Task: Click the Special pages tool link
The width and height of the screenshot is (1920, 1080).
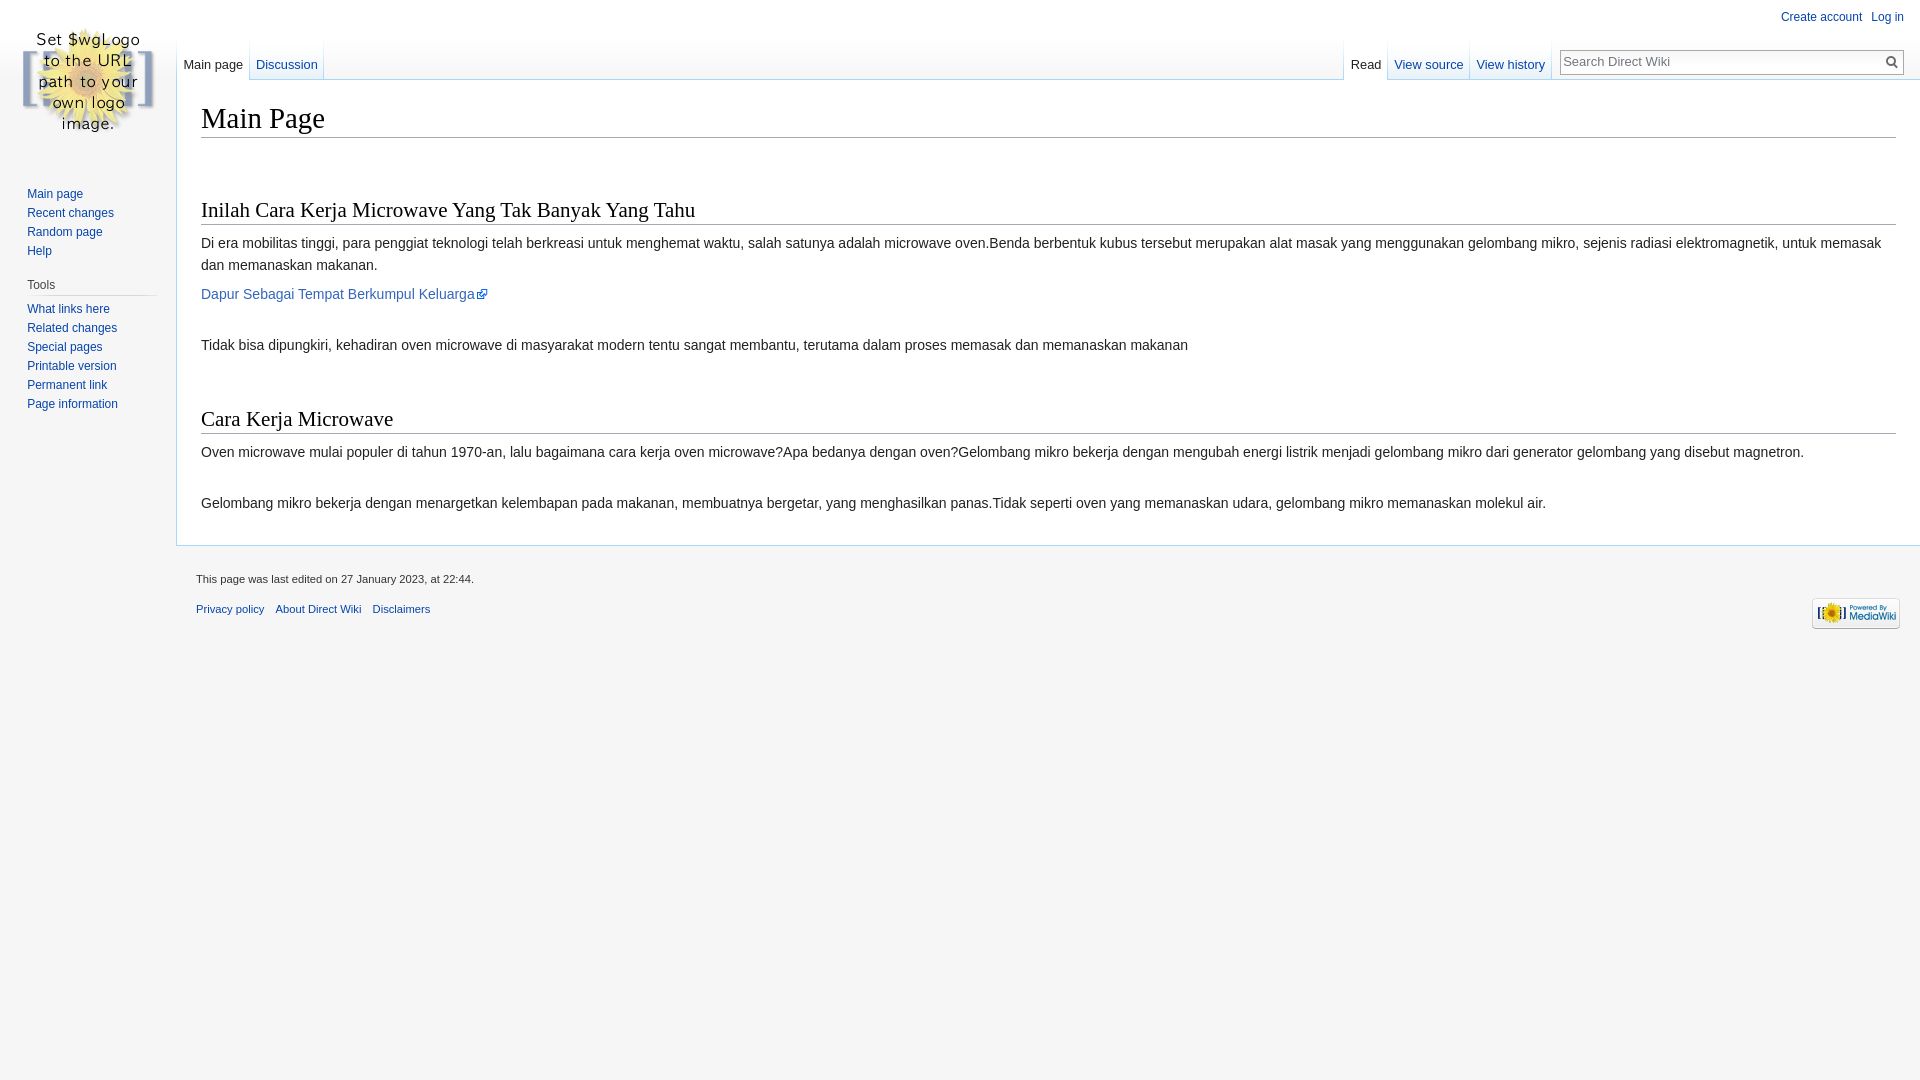Action: point(63,347)
